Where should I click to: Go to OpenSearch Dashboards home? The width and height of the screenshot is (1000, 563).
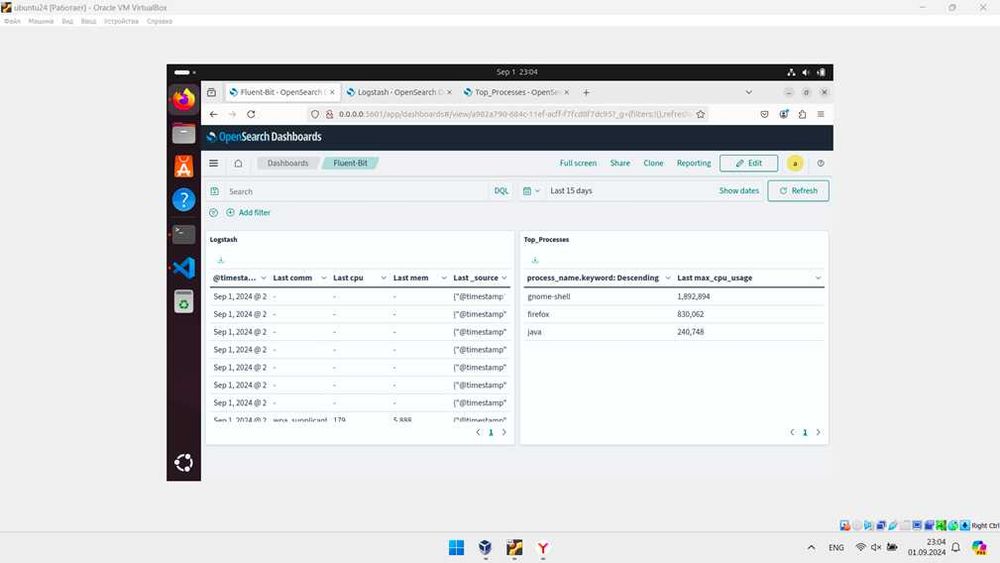pyautogui.click(x=238, y=163)
